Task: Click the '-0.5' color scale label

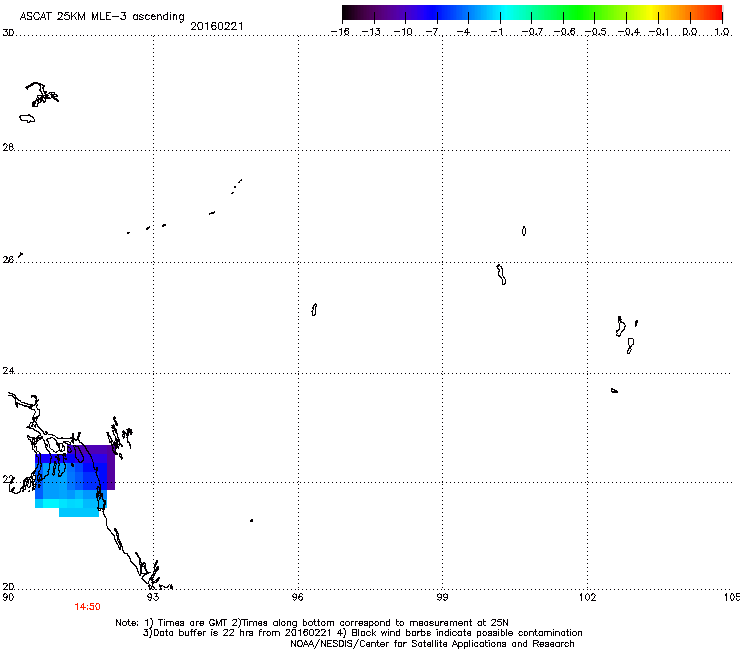Action: (x=595, y=32)
